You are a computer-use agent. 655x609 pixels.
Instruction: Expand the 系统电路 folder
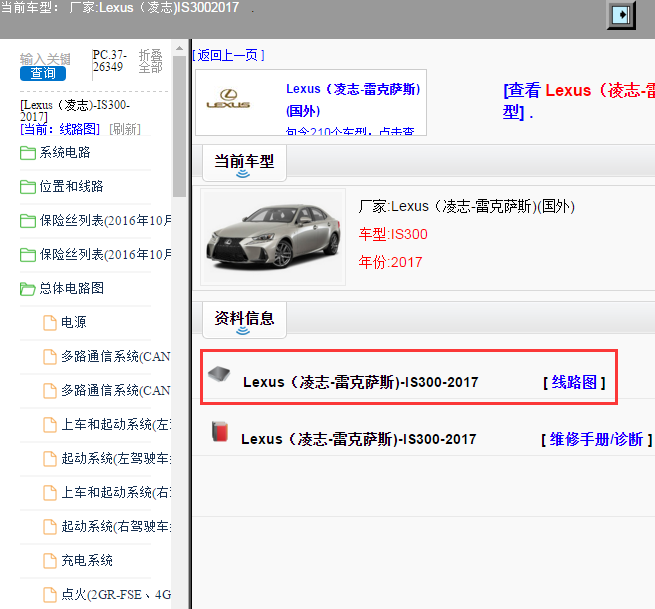[65, 152]
